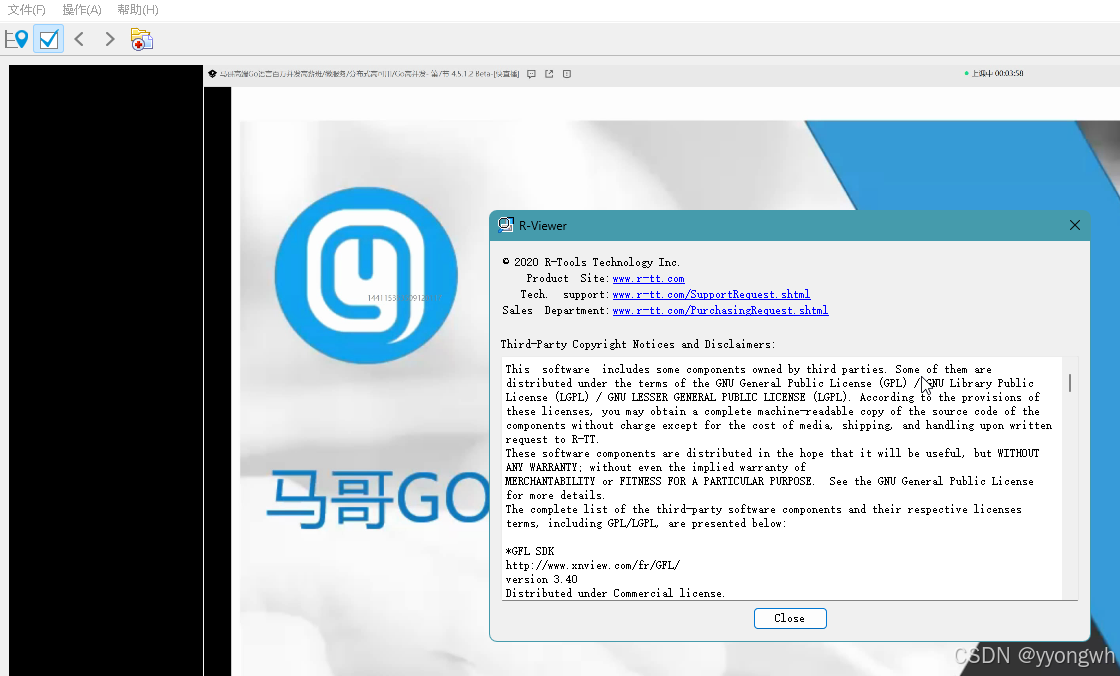Click the tree location pin toolbar icon

point(16,39)
